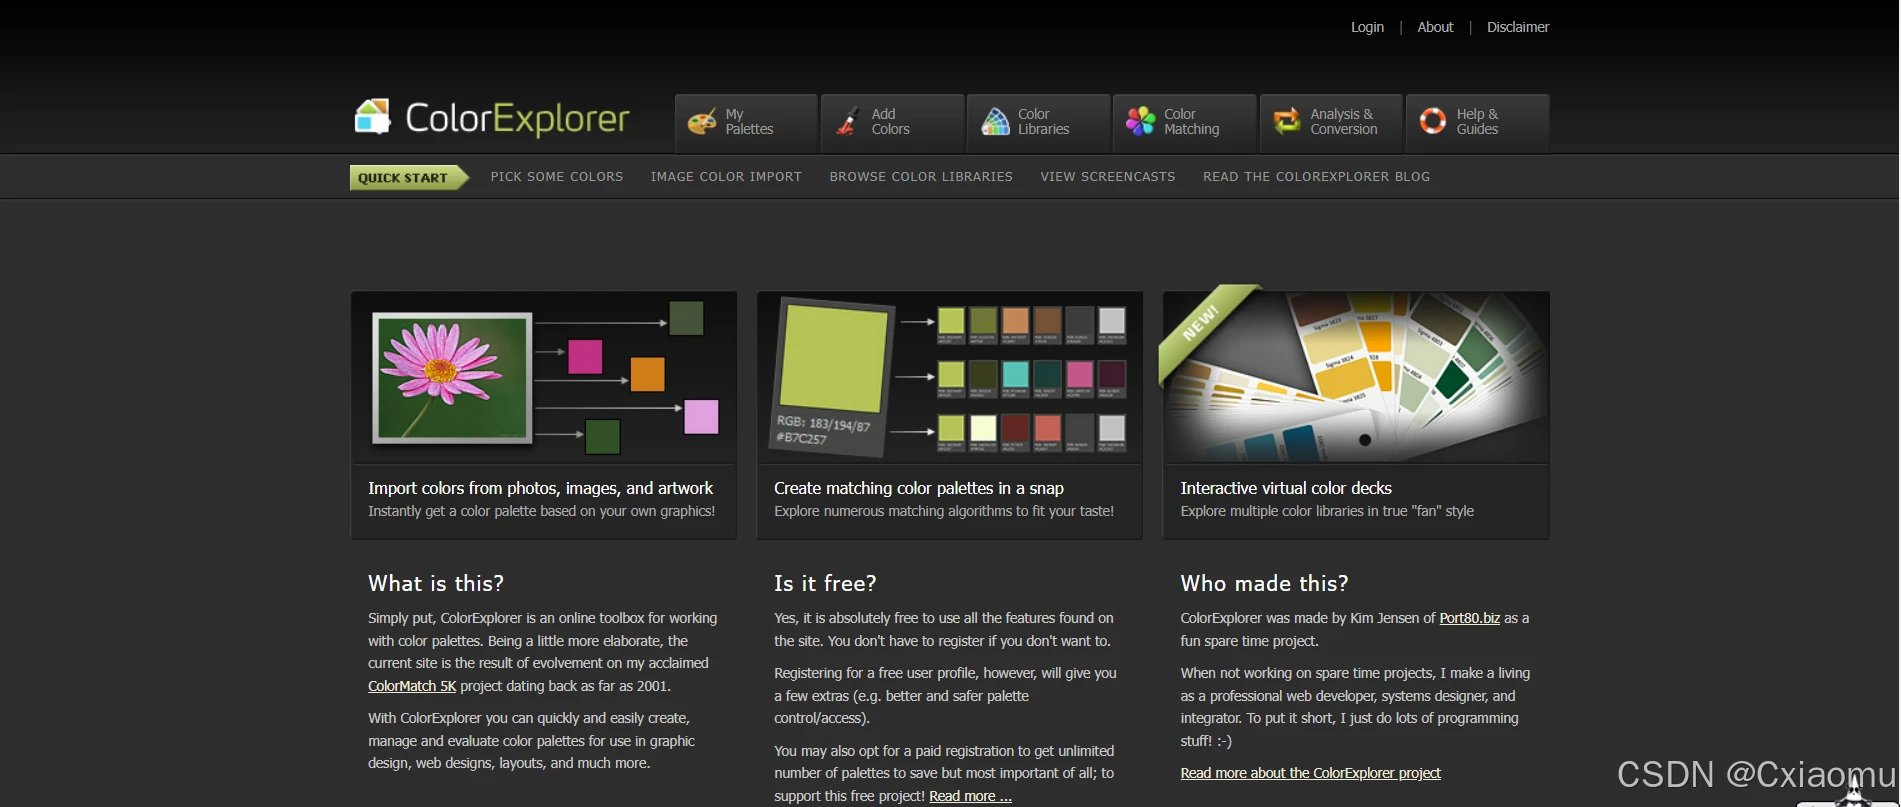Image resolution: width=1901 pixels, height=807 pixels.
Task: Click the 'Is it free?' heading
Action: [x=825, y=583]
